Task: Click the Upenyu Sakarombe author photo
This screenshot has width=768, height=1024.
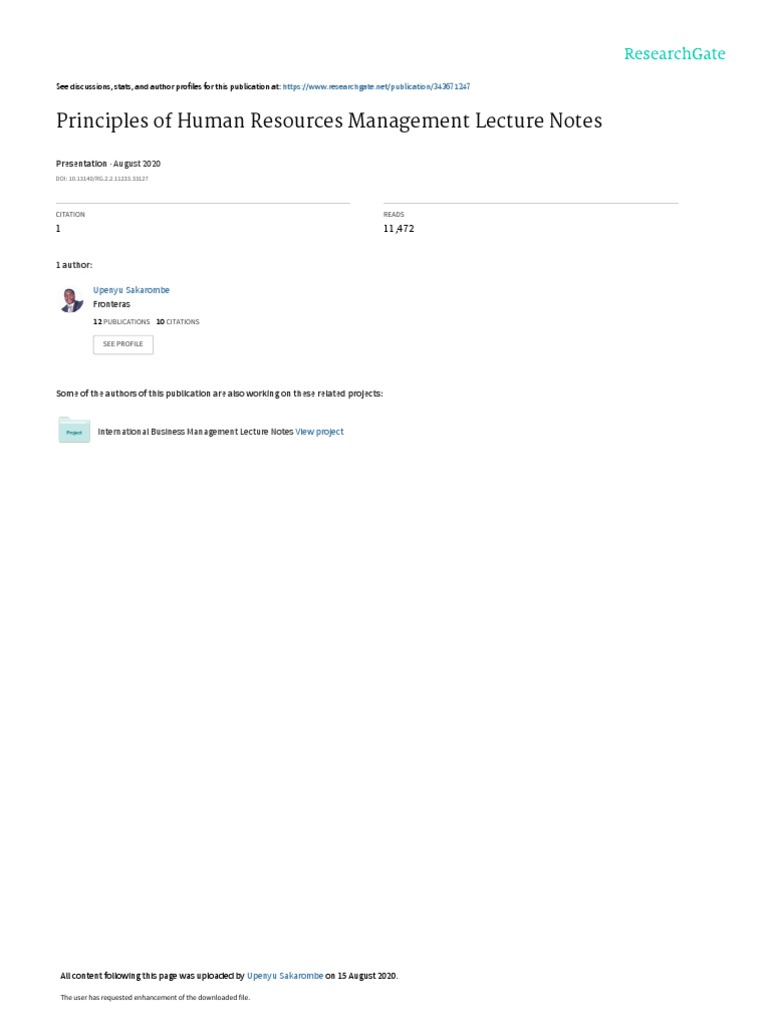Action: [x=71, y=300]
